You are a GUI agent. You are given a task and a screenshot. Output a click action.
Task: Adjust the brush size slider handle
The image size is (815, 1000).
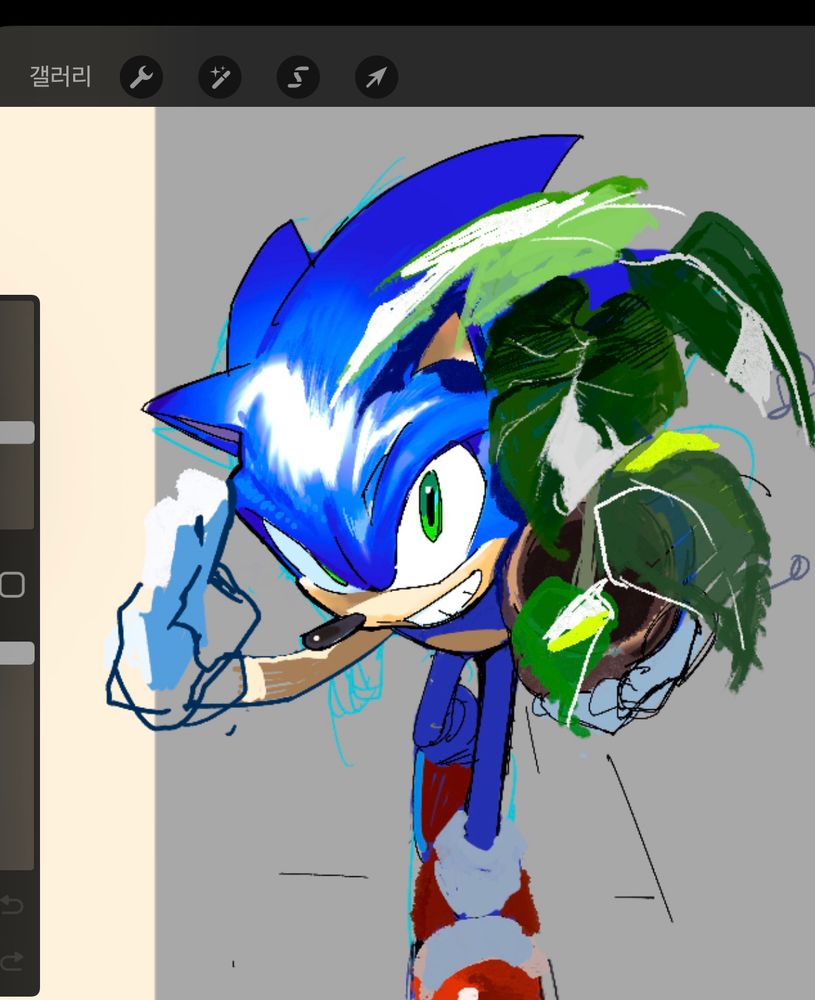(x=17, y=432)
